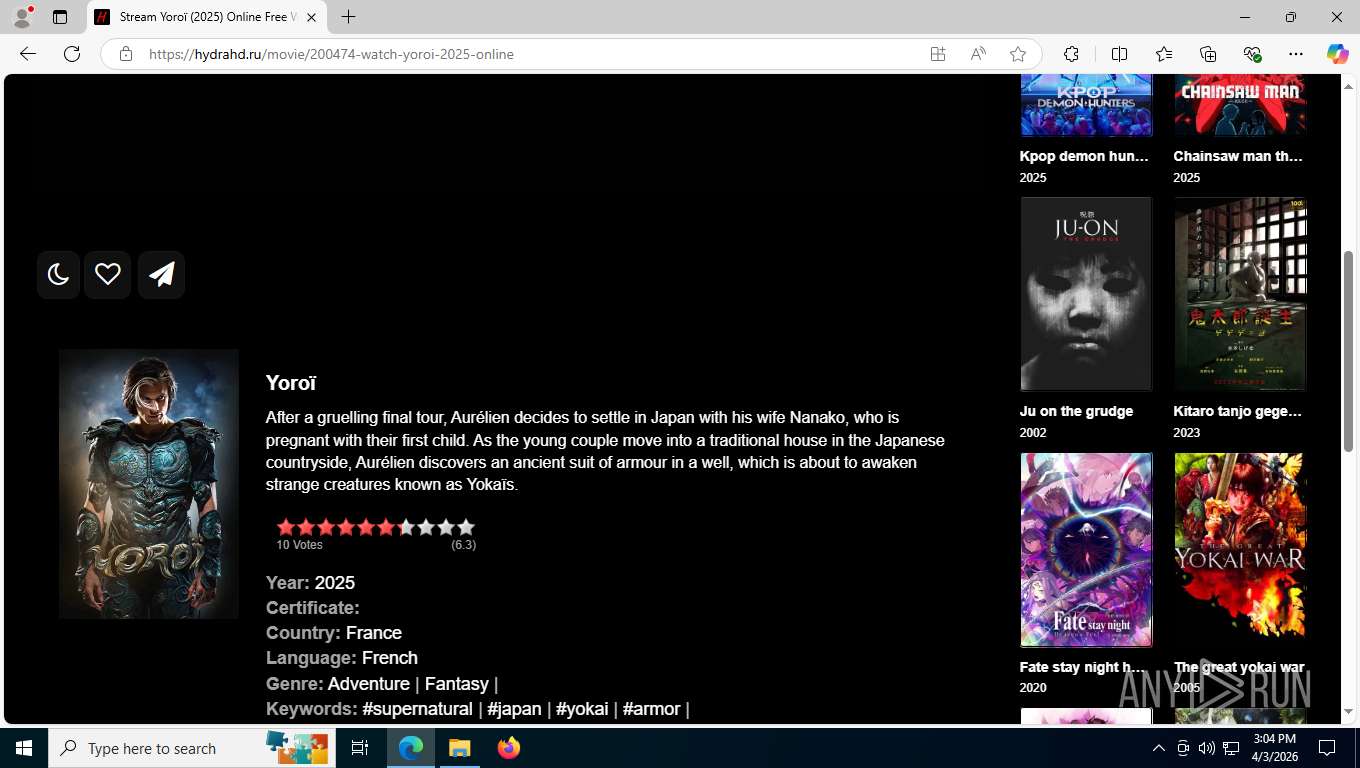The height and width of the screenshot is (768, 1360).
Task: View site information lock icon
Action: [x=126, y=54]
